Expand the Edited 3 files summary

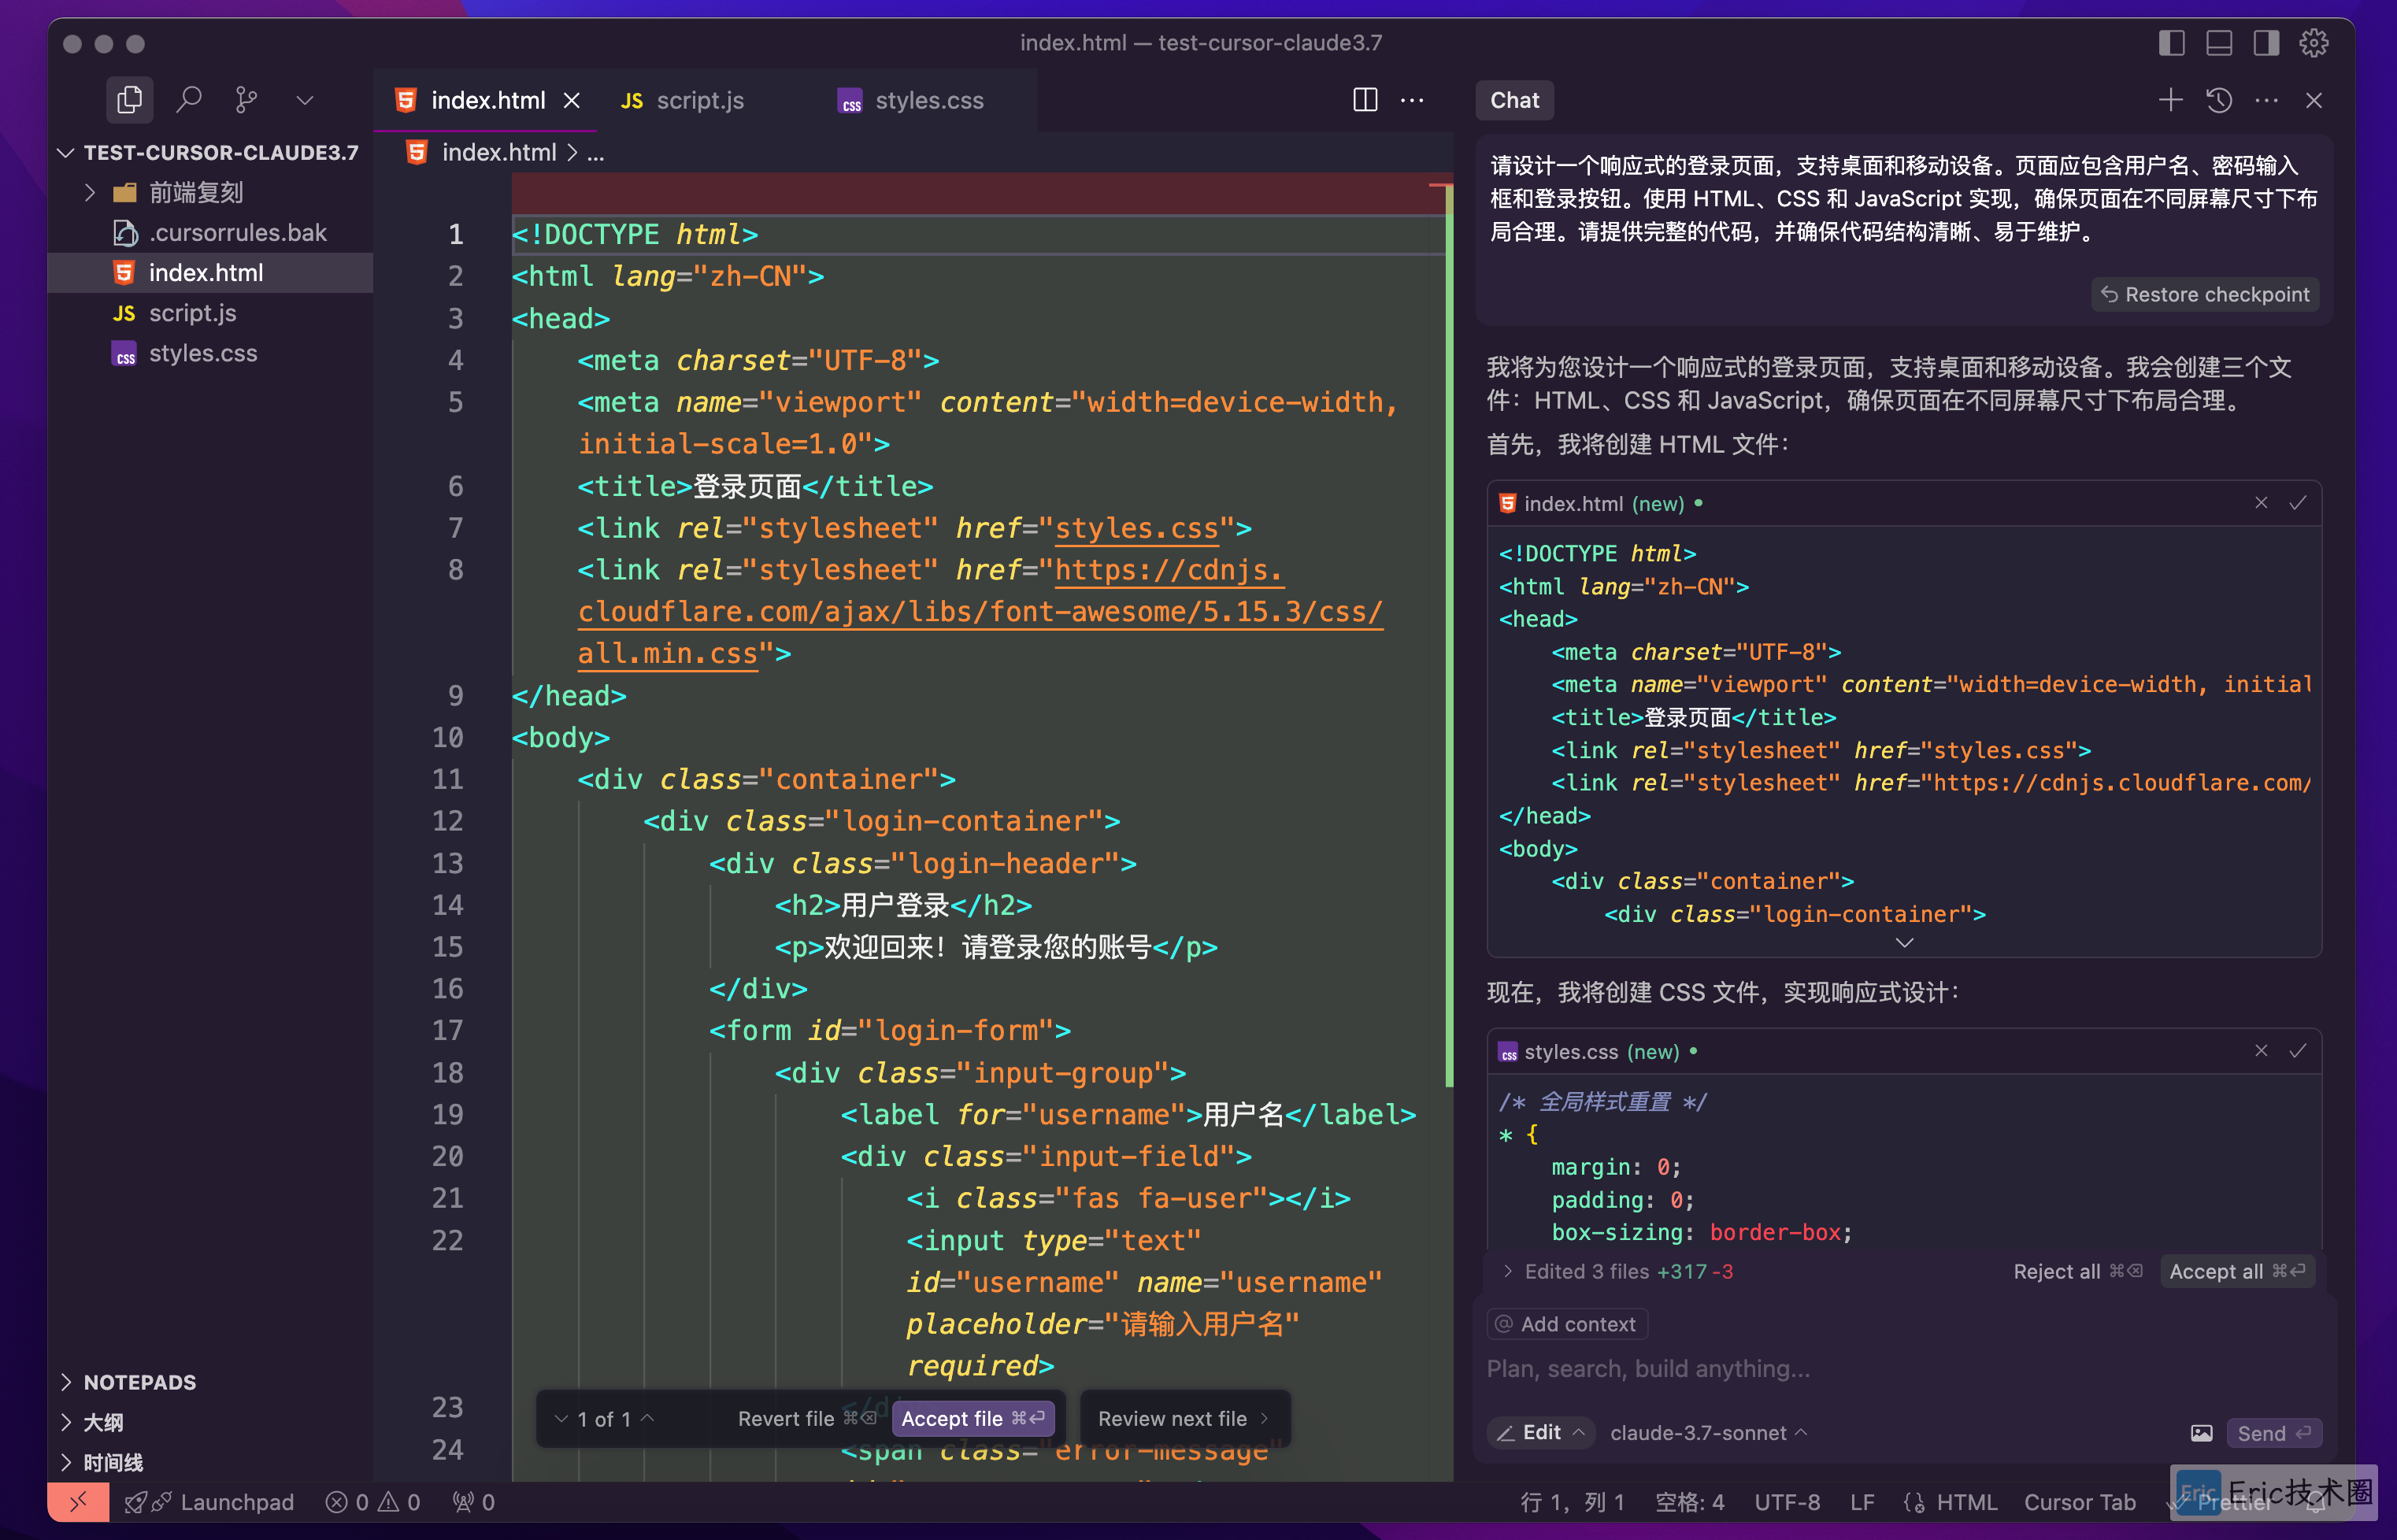point(1618,1271)
